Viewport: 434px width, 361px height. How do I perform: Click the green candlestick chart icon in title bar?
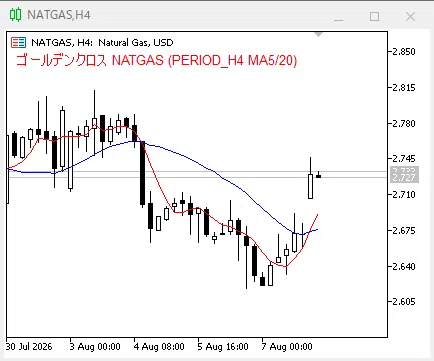click(15, 15)
